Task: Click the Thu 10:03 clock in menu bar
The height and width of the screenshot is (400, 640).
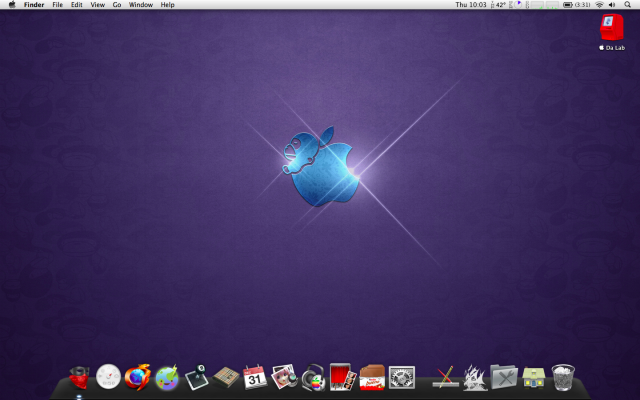Action: point(471,5)
